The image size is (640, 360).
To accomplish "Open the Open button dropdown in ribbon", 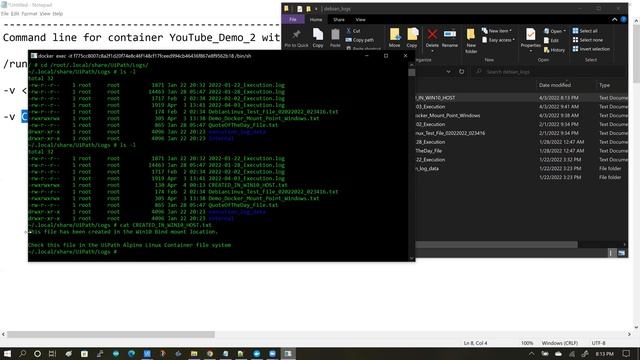I will pyautogui.click(x=565, y=31).
